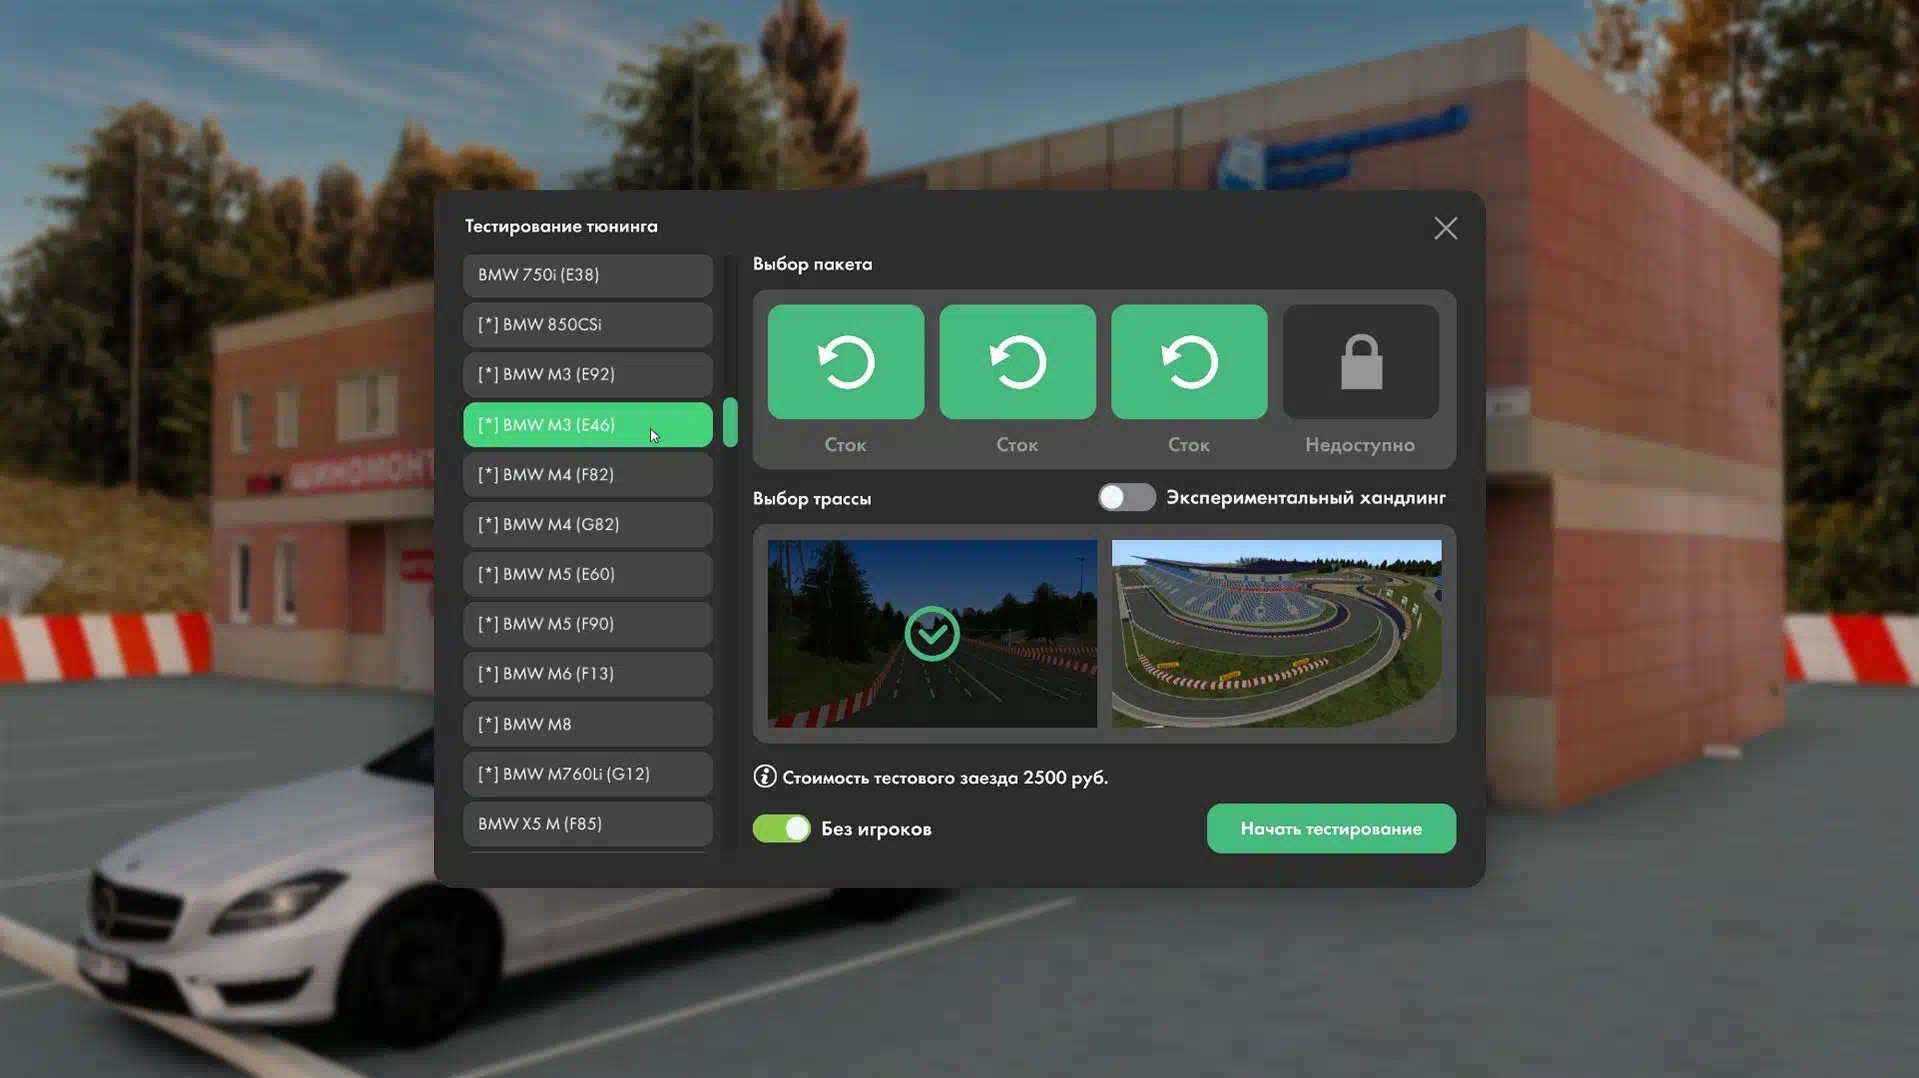This screenshot has width=1919, height=1078.
Task: Select [*] BMW 850CSi in the list
Action: pos(588,324)
